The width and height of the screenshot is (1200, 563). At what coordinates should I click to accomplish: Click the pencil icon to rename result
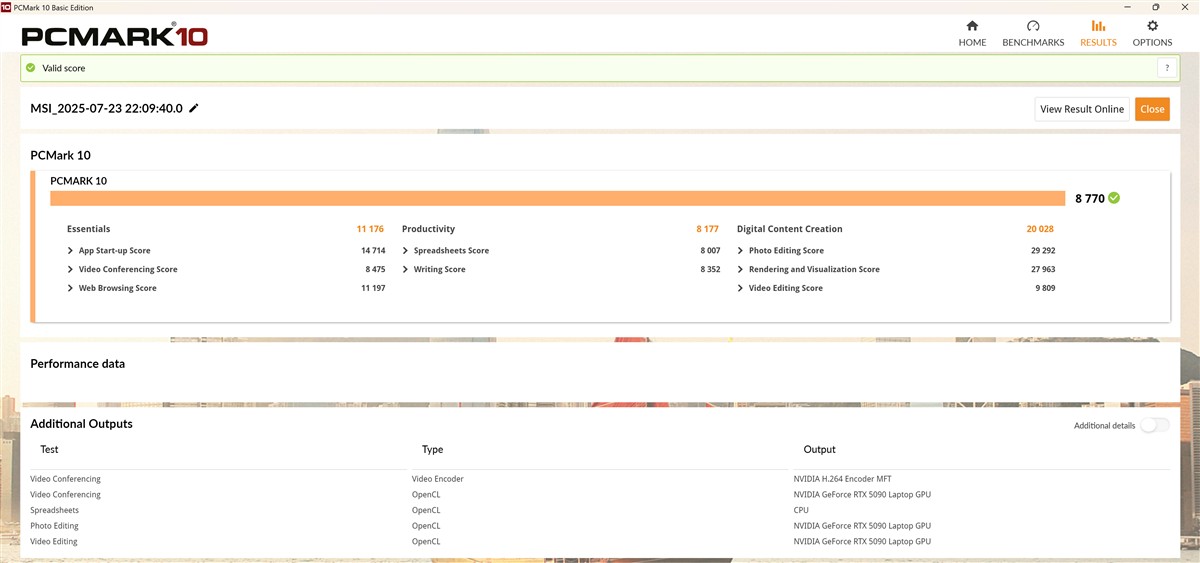pos(194,108)
